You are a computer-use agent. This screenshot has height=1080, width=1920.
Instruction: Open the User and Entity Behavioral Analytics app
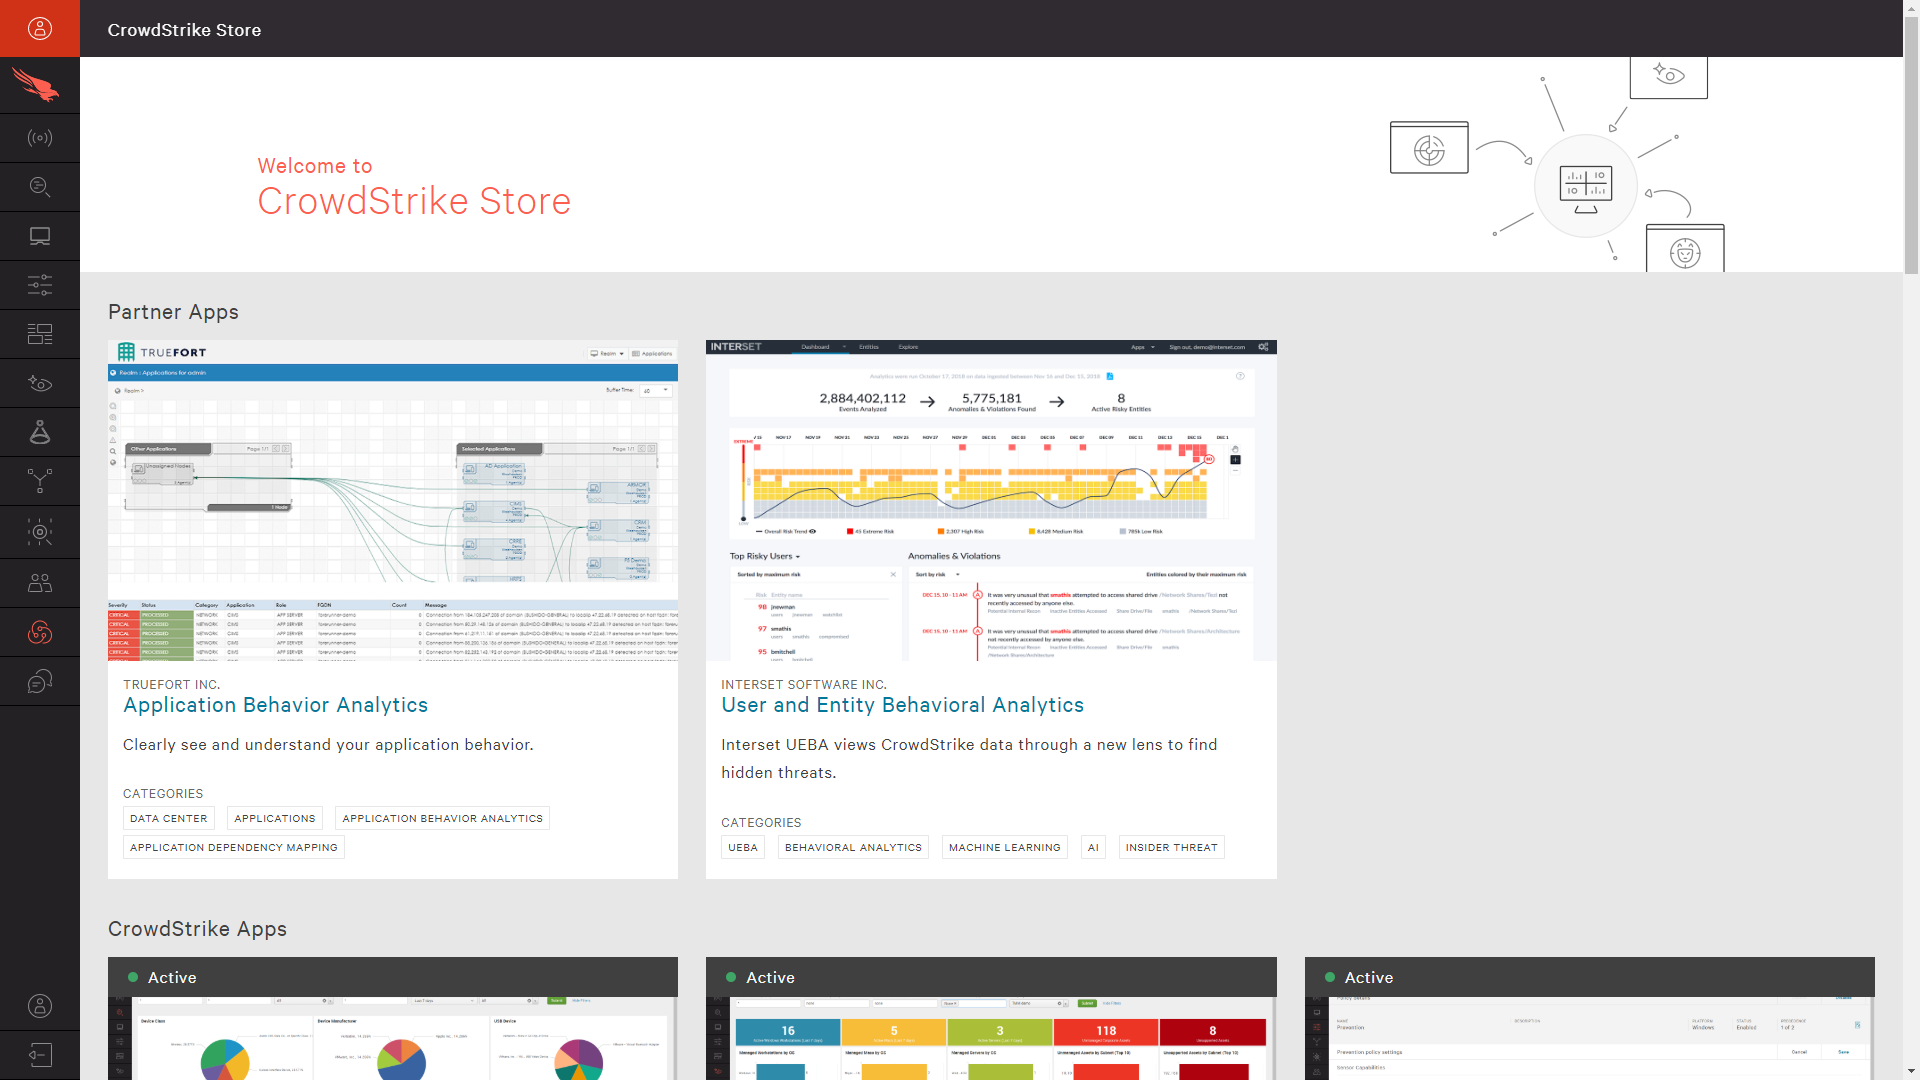(x=903, y=704)
